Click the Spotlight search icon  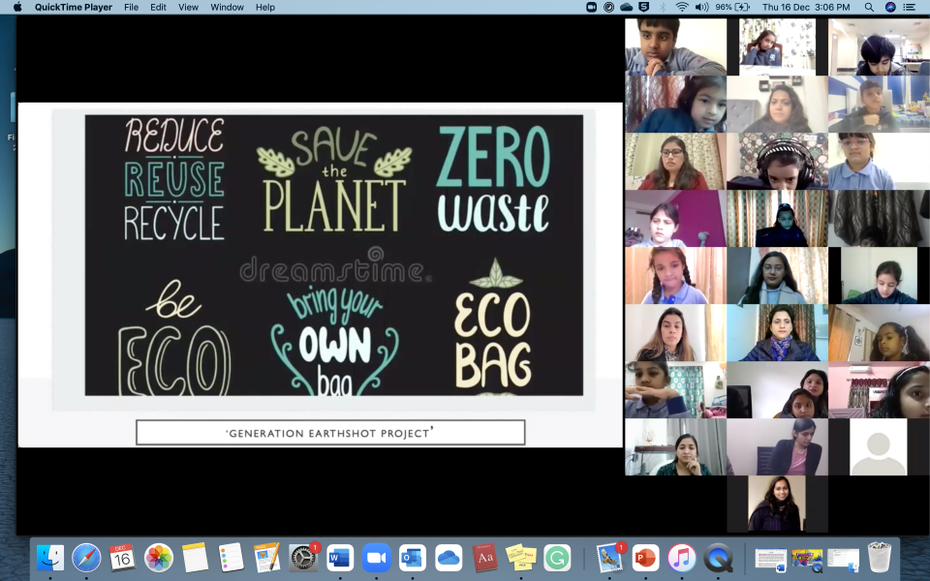tap(869, 7)
